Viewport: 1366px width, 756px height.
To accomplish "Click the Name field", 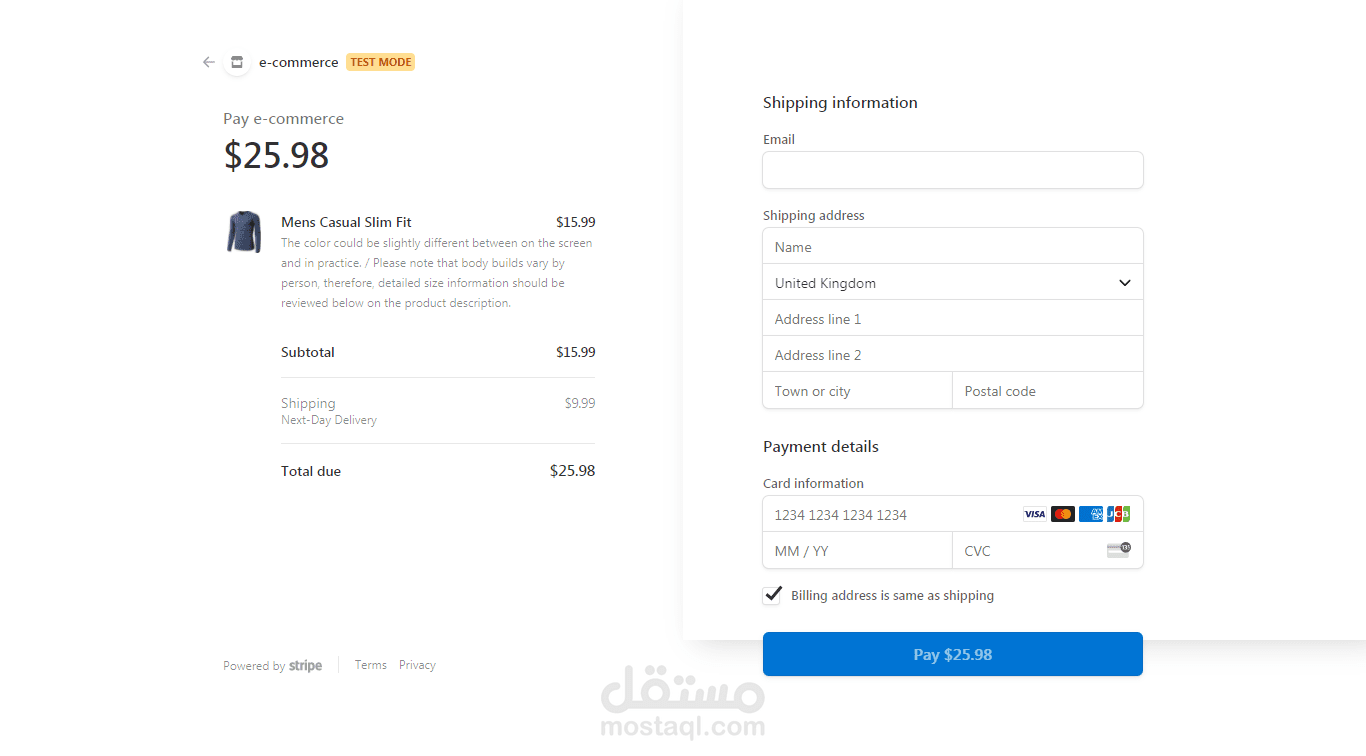I will [952, 247].
